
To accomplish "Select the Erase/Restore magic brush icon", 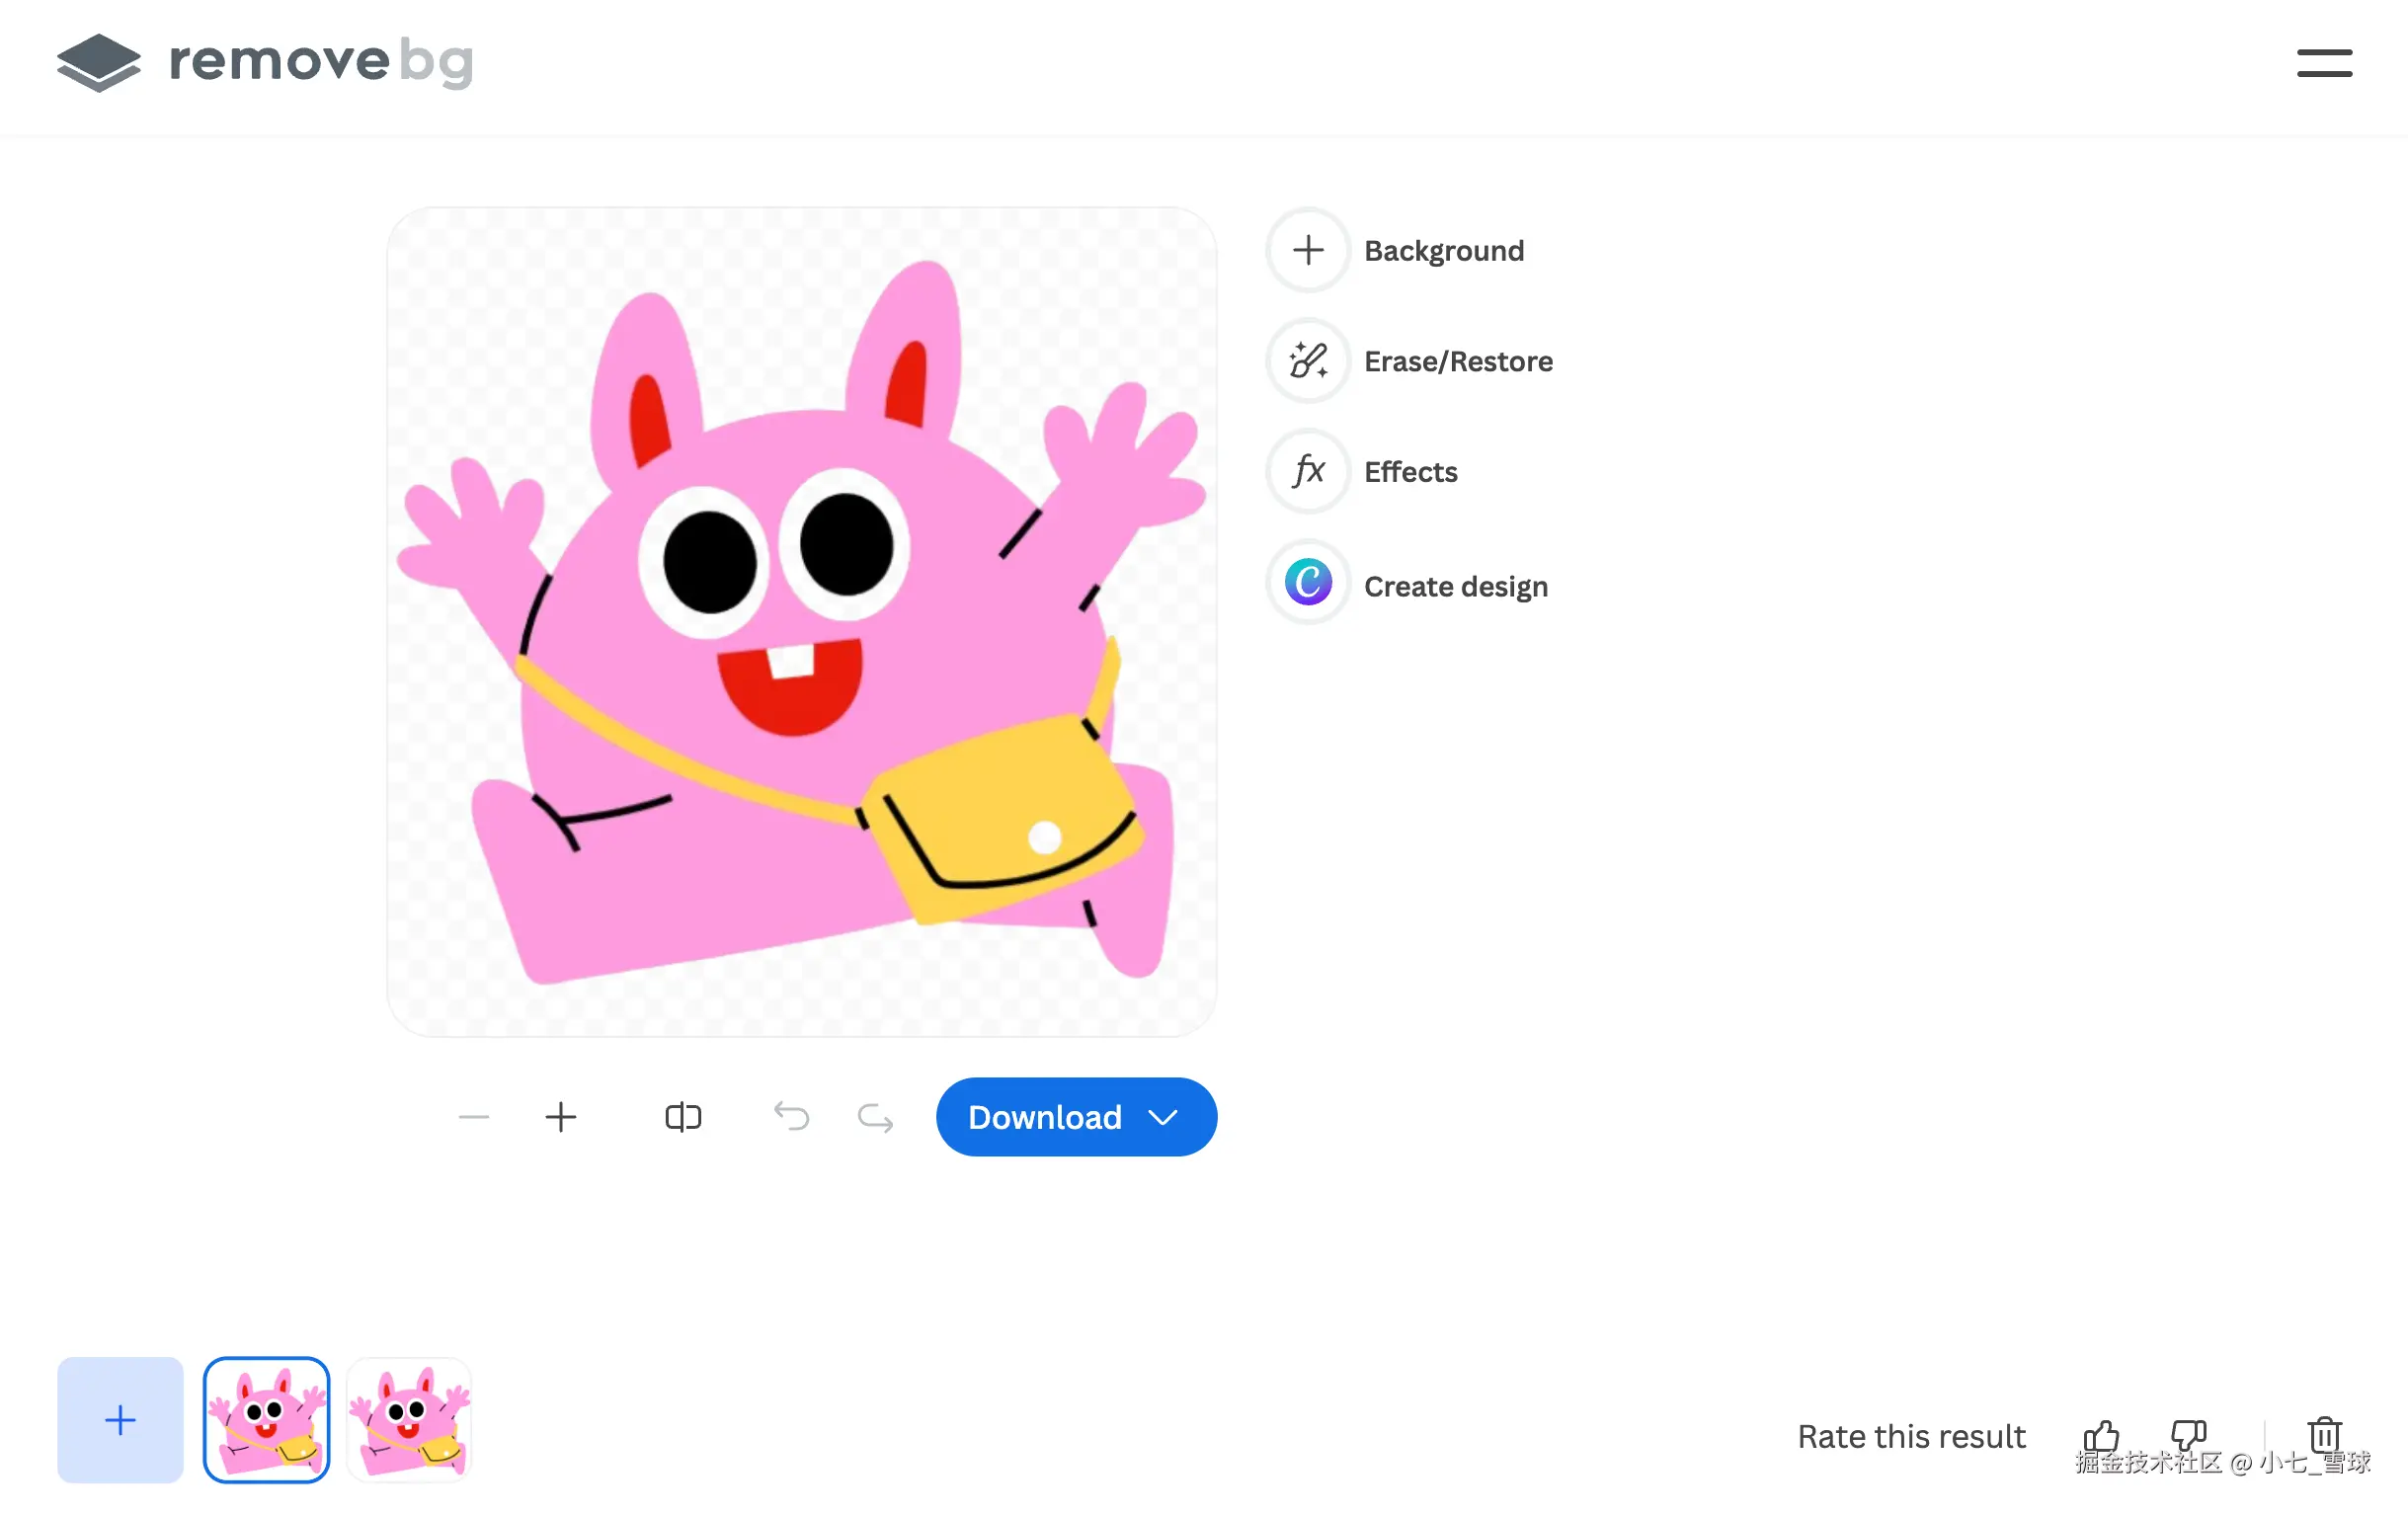I will click(1308, 361).
